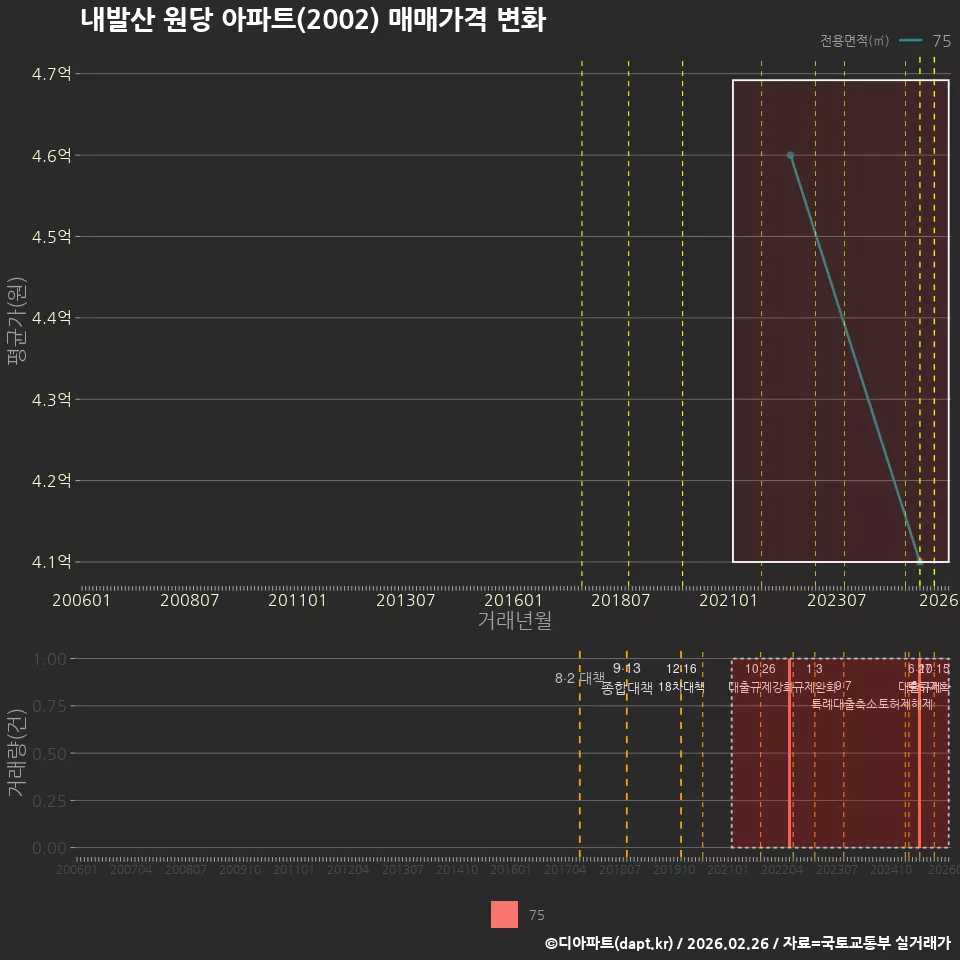Click the 201807 x-axis label in price chart
Viewport: 960px width, 960px height.
620,600
